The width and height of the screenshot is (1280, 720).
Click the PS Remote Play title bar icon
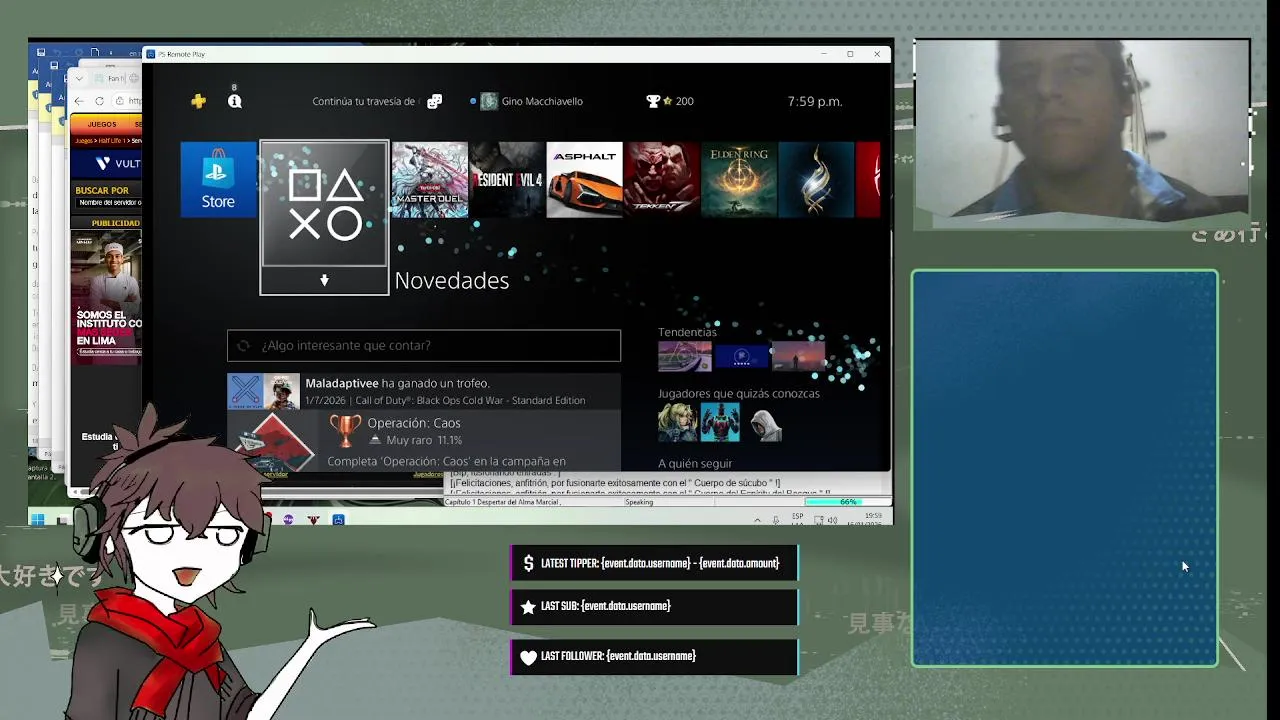[x=150, y=54]
